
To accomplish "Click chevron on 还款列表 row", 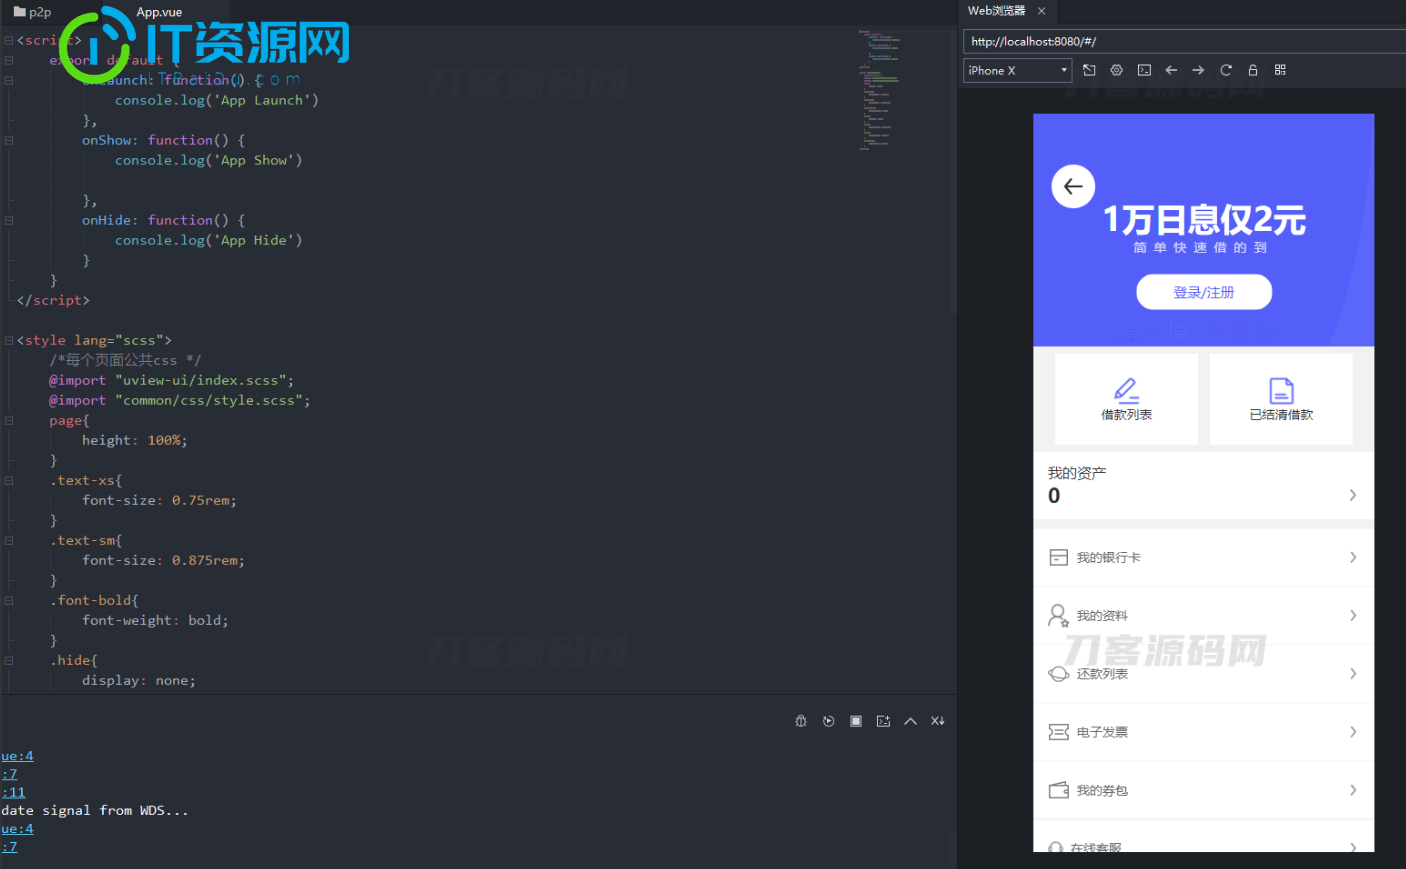I will pyautogui.click(x=1352, y=673).
